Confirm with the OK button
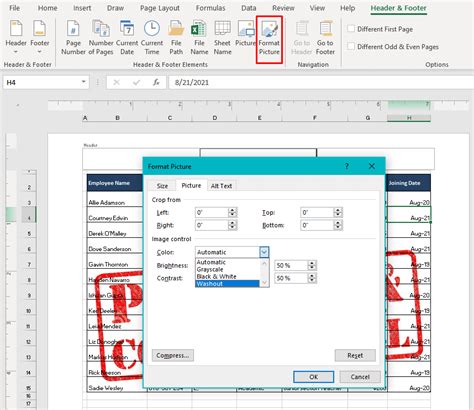The image size is (474, 410). point(313,377)
